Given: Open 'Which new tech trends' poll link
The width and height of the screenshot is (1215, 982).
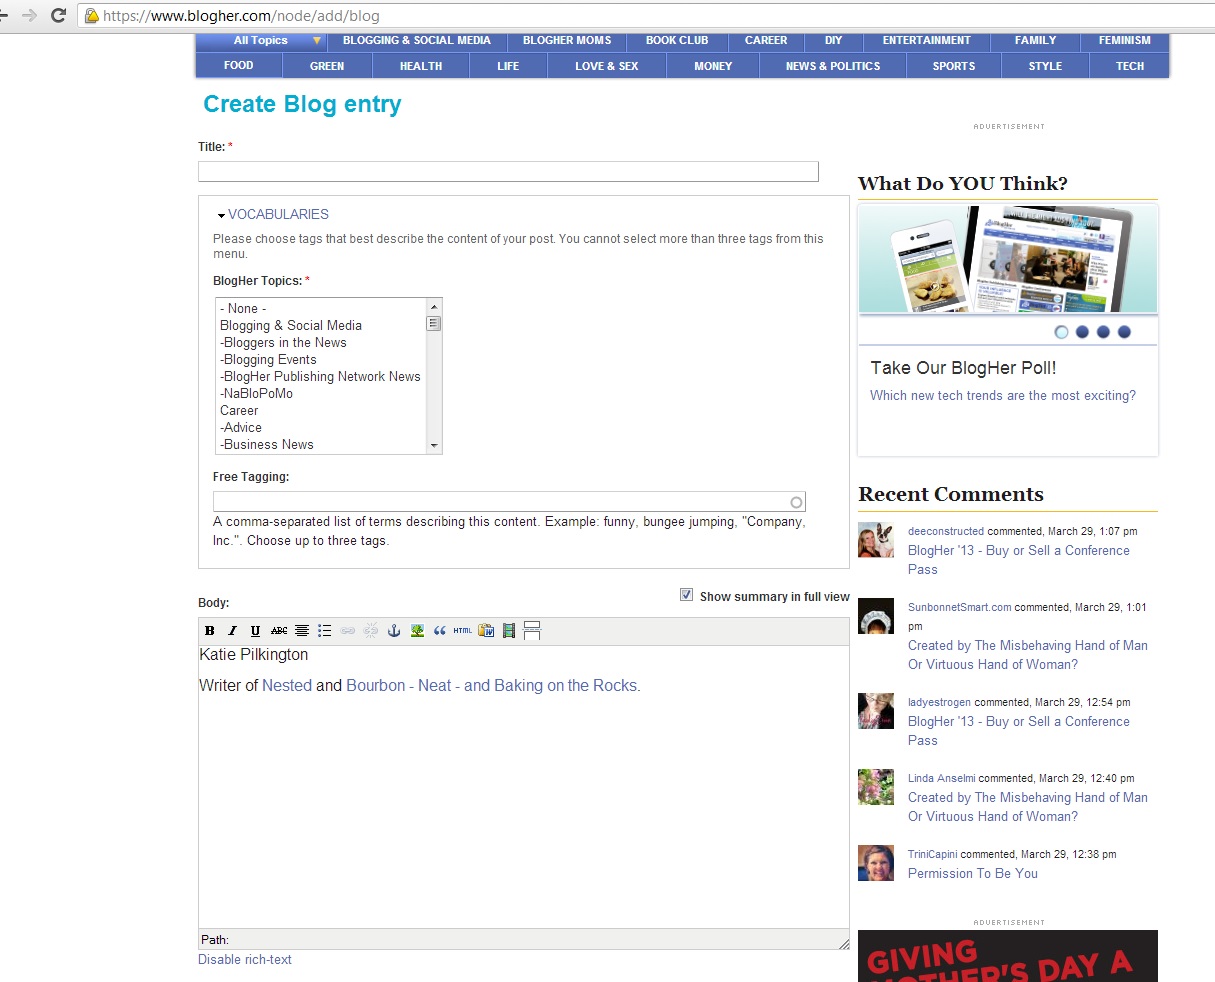Looking at the screenshot, I should [1003, 395].
